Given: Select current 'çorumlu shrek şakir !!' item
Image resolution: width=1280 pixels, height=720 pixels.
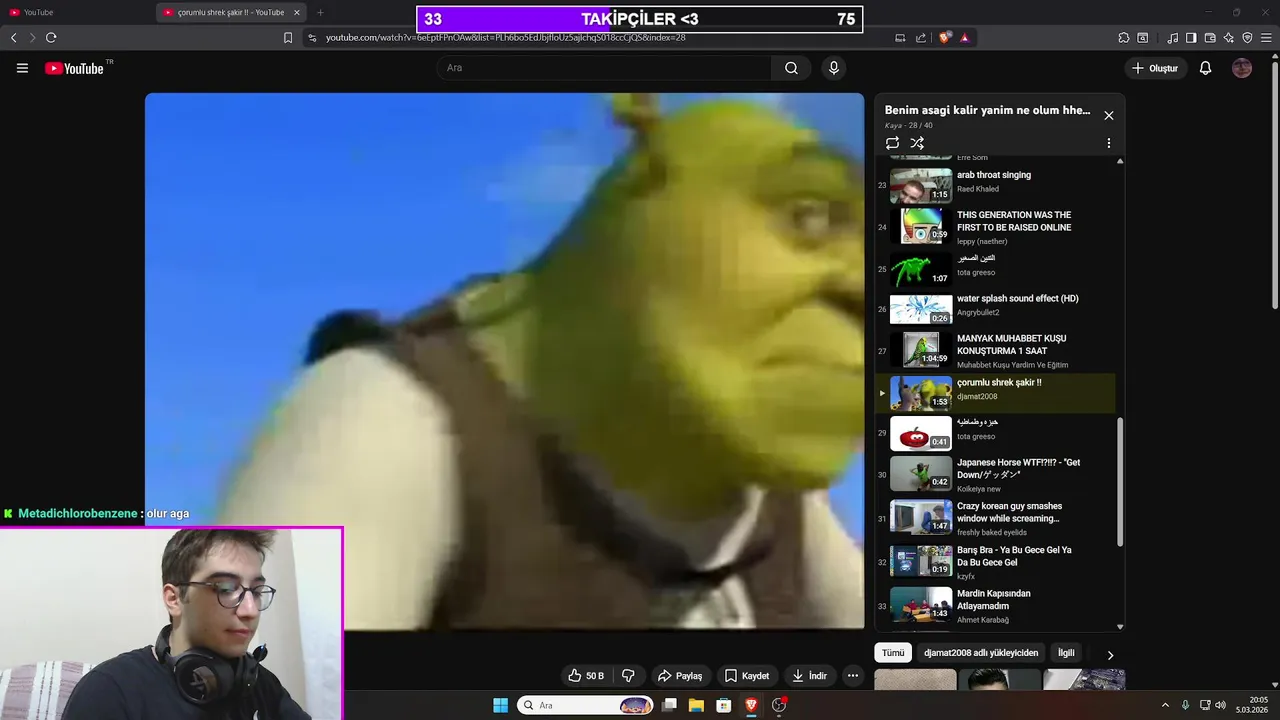Looking at the screenshot, I should pyautogui.click(x=995, y=394).
